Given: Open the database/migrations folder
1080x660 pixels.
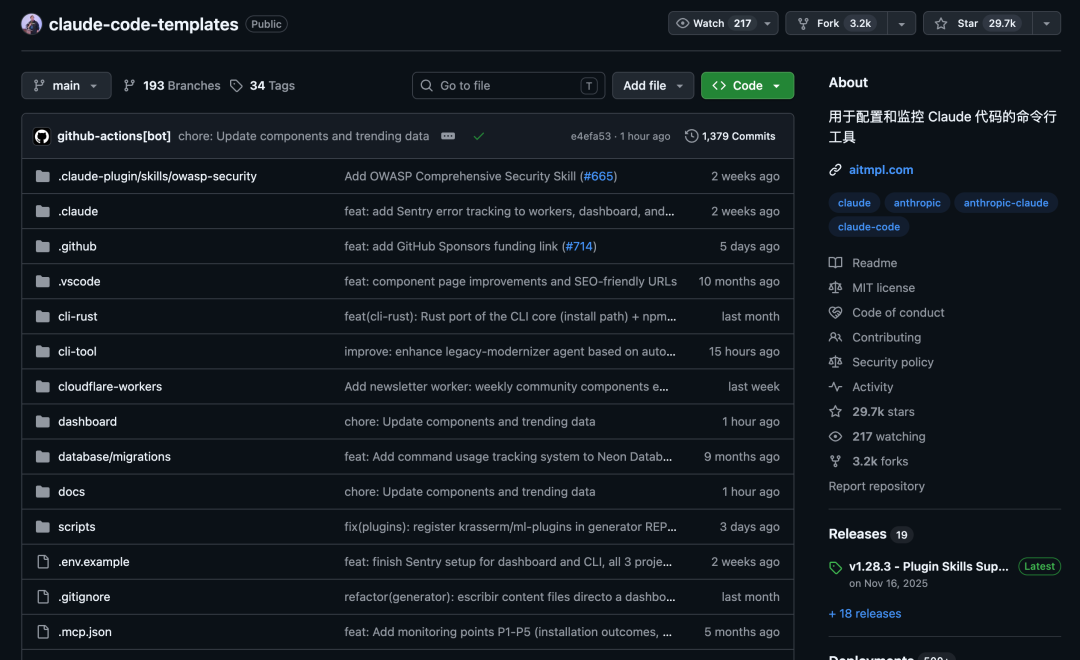Looking at the screenshot, I should [x=114, y=457].
